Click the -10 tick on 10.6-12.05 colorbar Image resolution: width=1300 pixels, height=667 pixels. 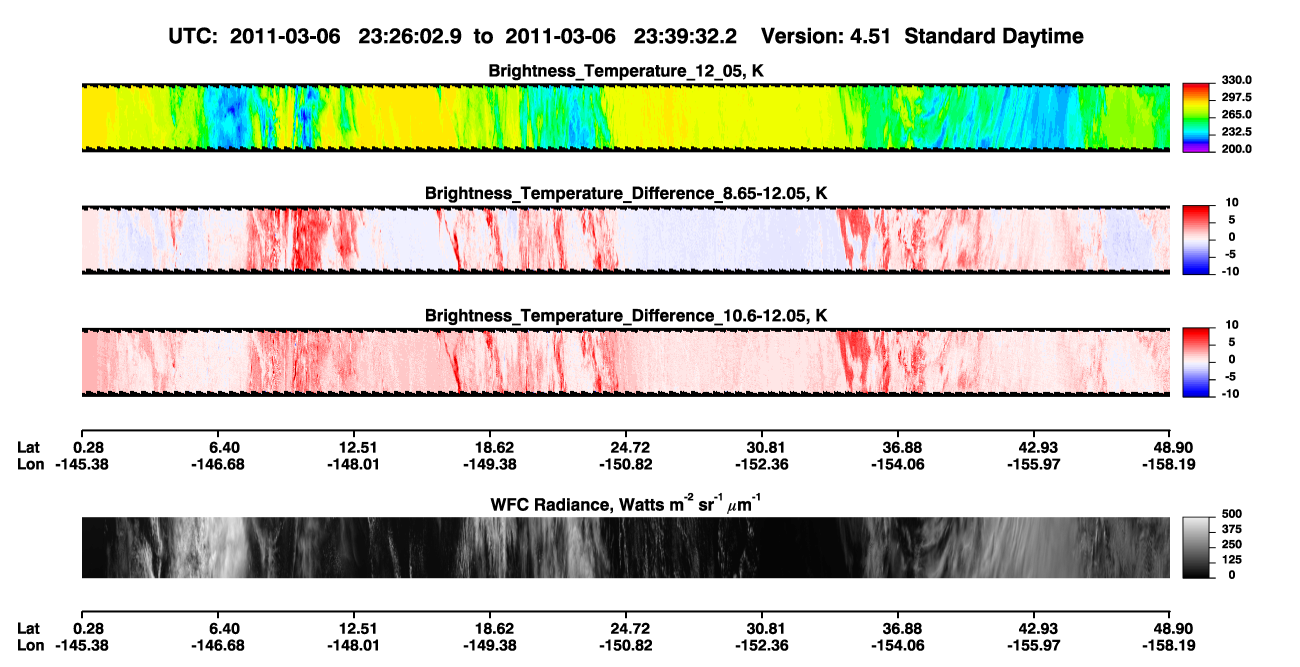(1230, 393)
